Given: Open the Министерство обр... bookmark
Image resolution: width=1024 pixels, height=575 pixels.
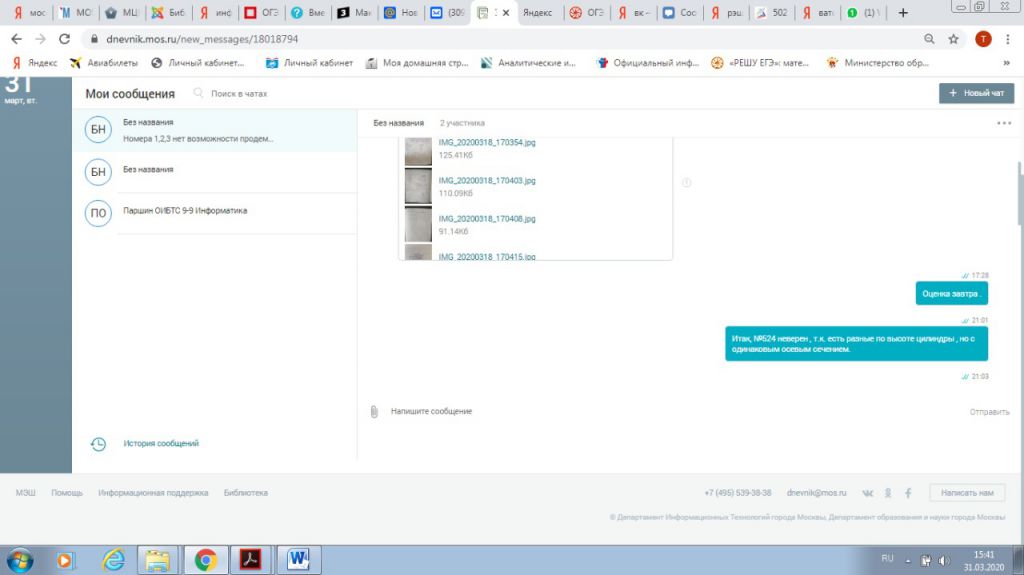Looking at the screenshot, I should (x=878, y=63).
